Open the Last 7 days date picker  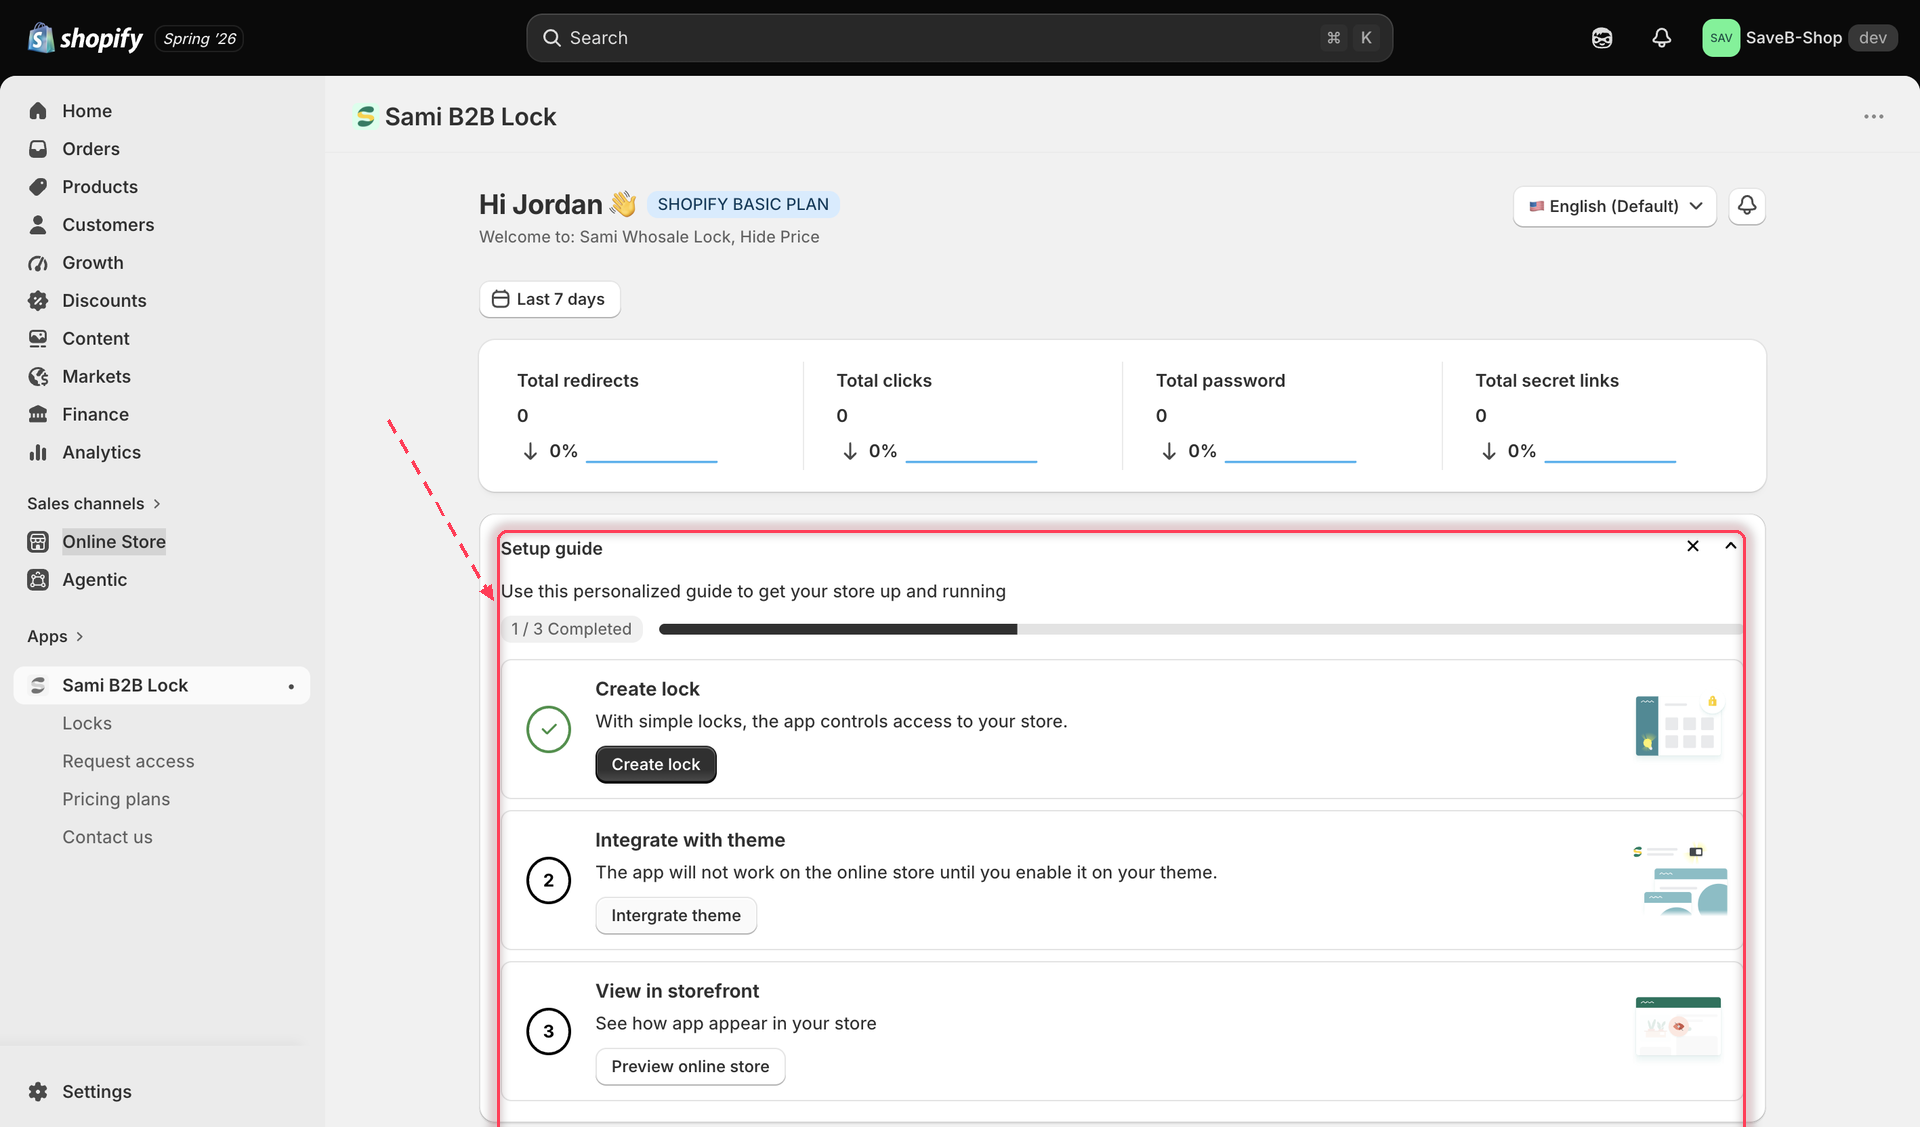(550, 299)
